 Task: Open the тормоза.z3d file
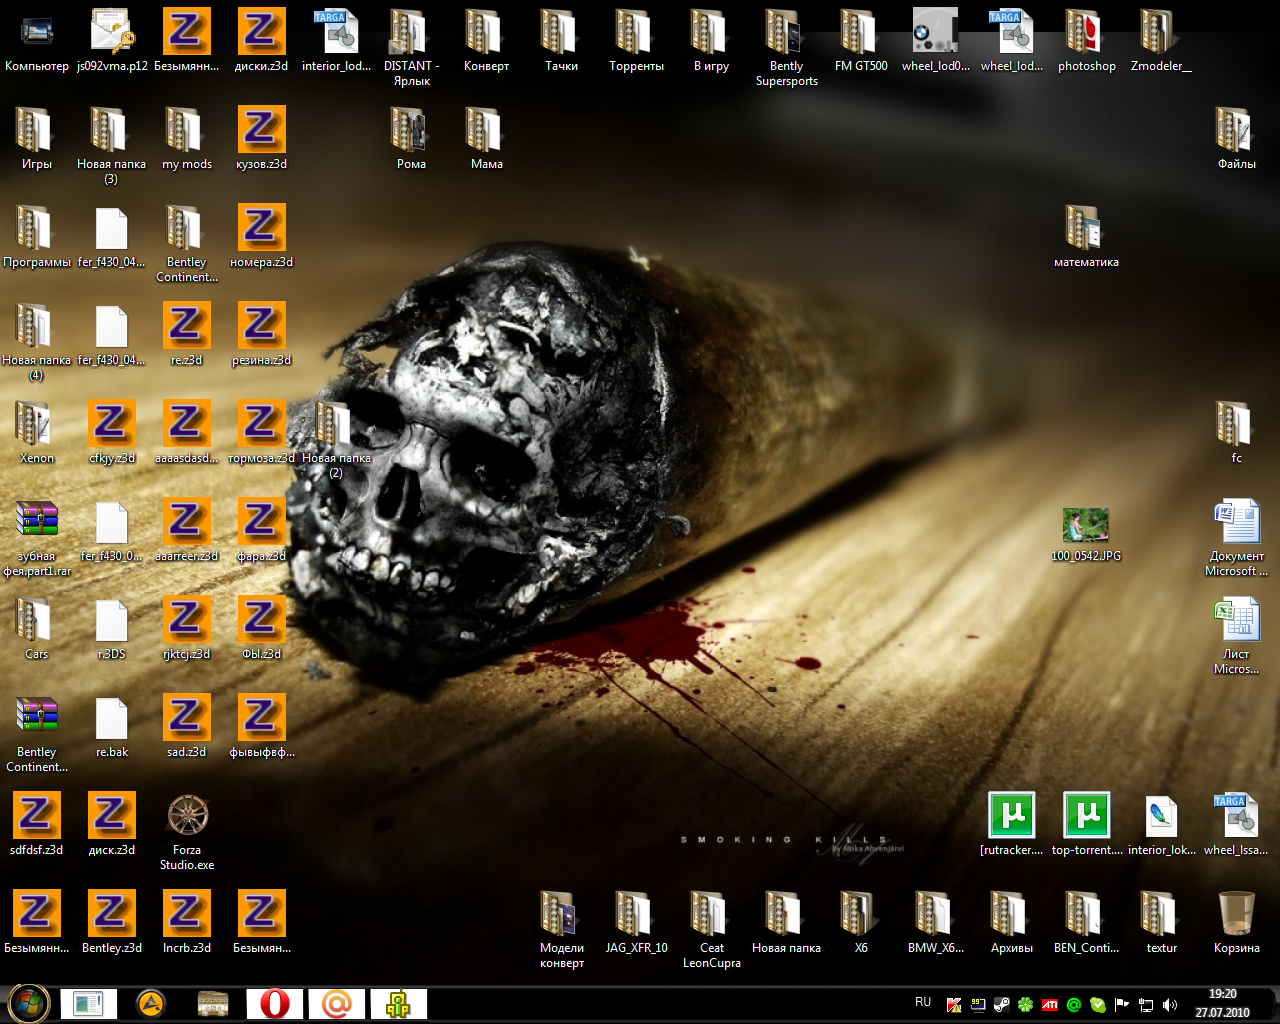(x=262, y=434)
